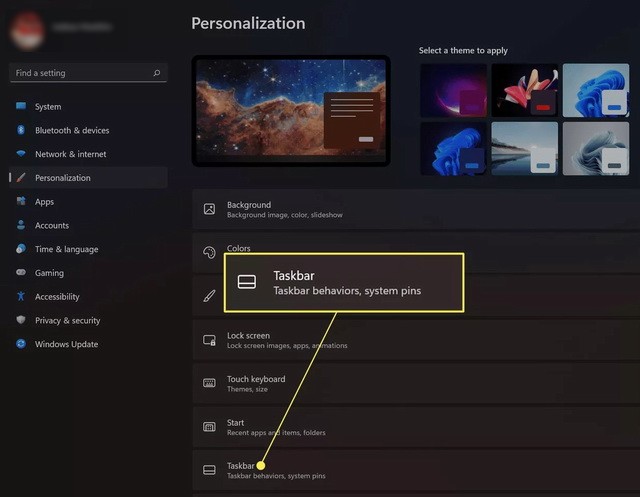Click the Apps icon in sidebar
The image size is (640, 497).
point(21,201)
